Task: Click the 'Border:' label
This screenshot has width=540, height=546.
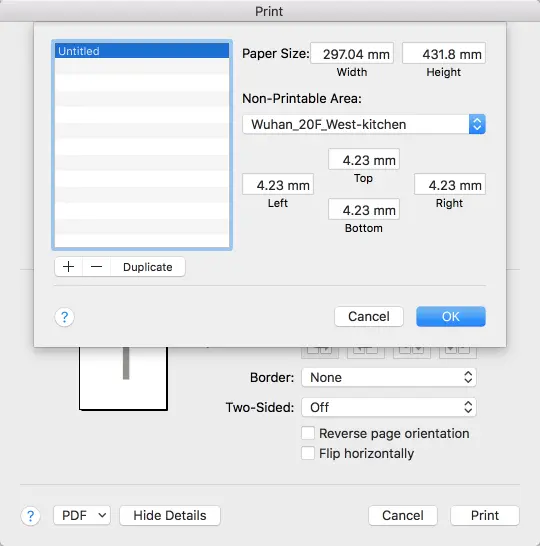Action: click(272, 377)
